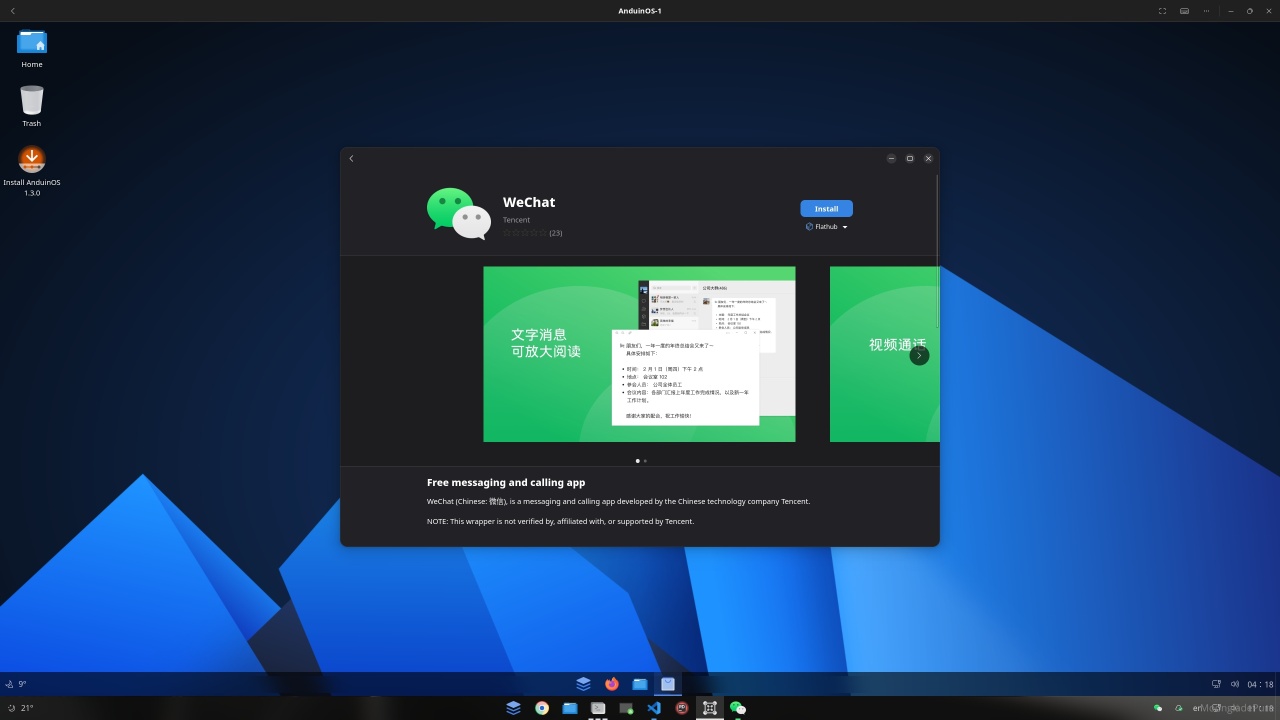Open the Home folder on desktop
This screenshot has width=1280, height=720.
click(x=32, y=48)
